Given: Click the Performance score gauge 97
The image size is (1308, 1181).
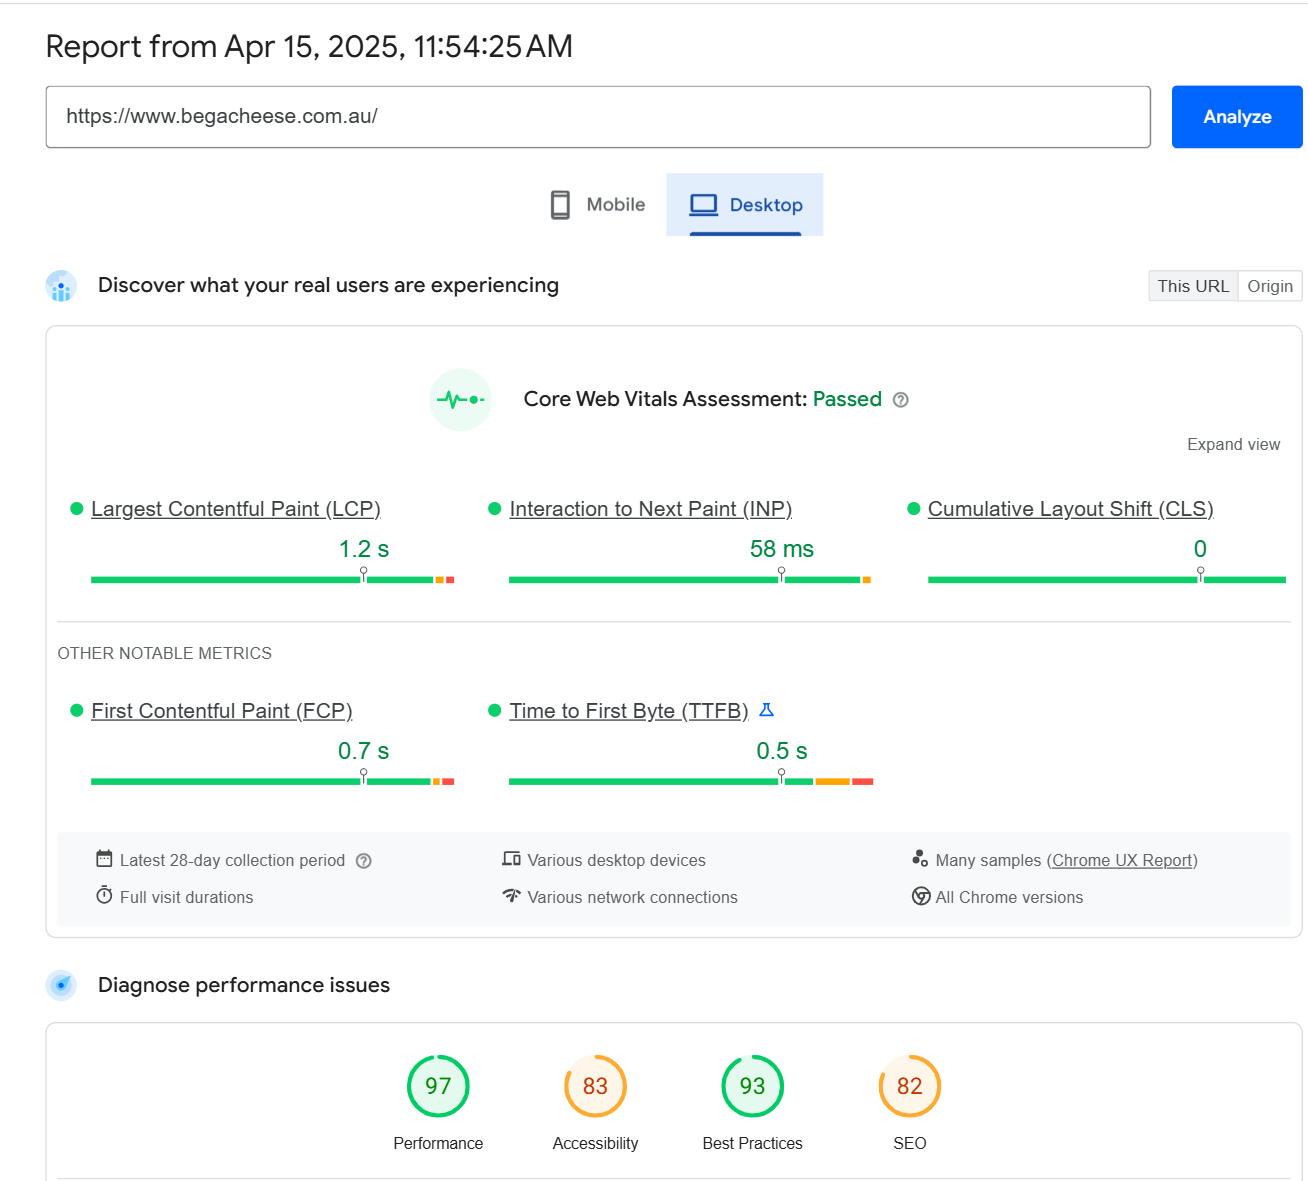Looking at the screenshot, I should [438, 1086].
